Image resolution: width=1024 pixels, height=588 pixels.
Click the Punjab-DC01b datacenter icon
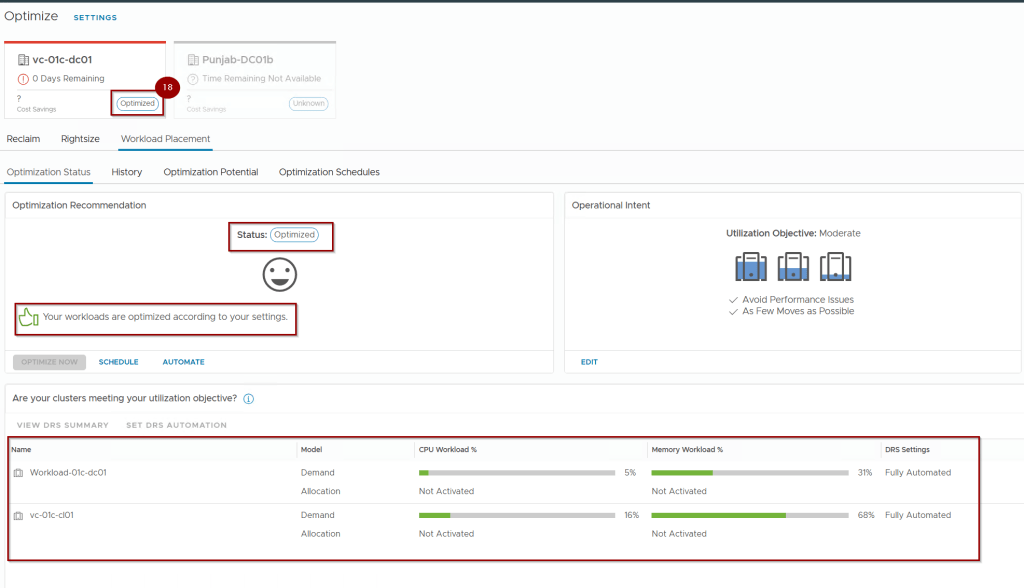click(x=193, y=60)
